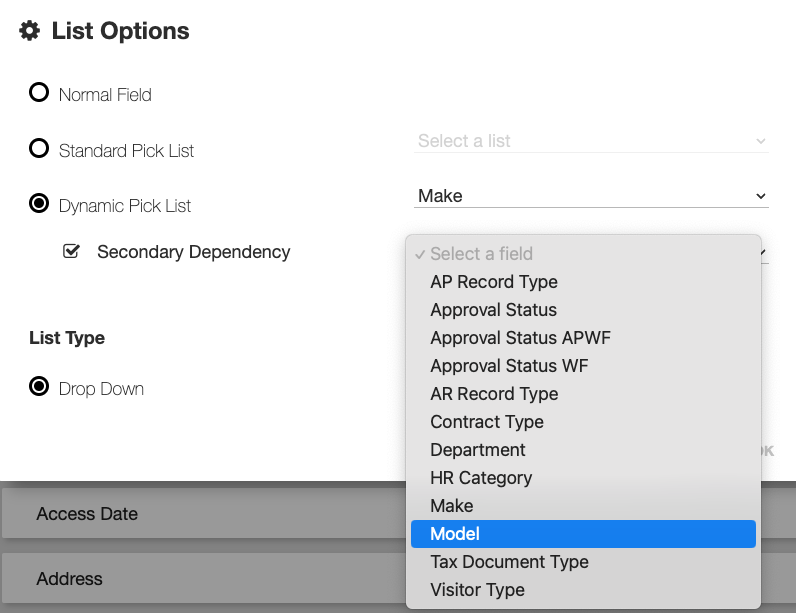Image resolution: width=796 pixels, height=613 pixels.
Task: Choose Model from the field list
Action: (x=583, y=534)
